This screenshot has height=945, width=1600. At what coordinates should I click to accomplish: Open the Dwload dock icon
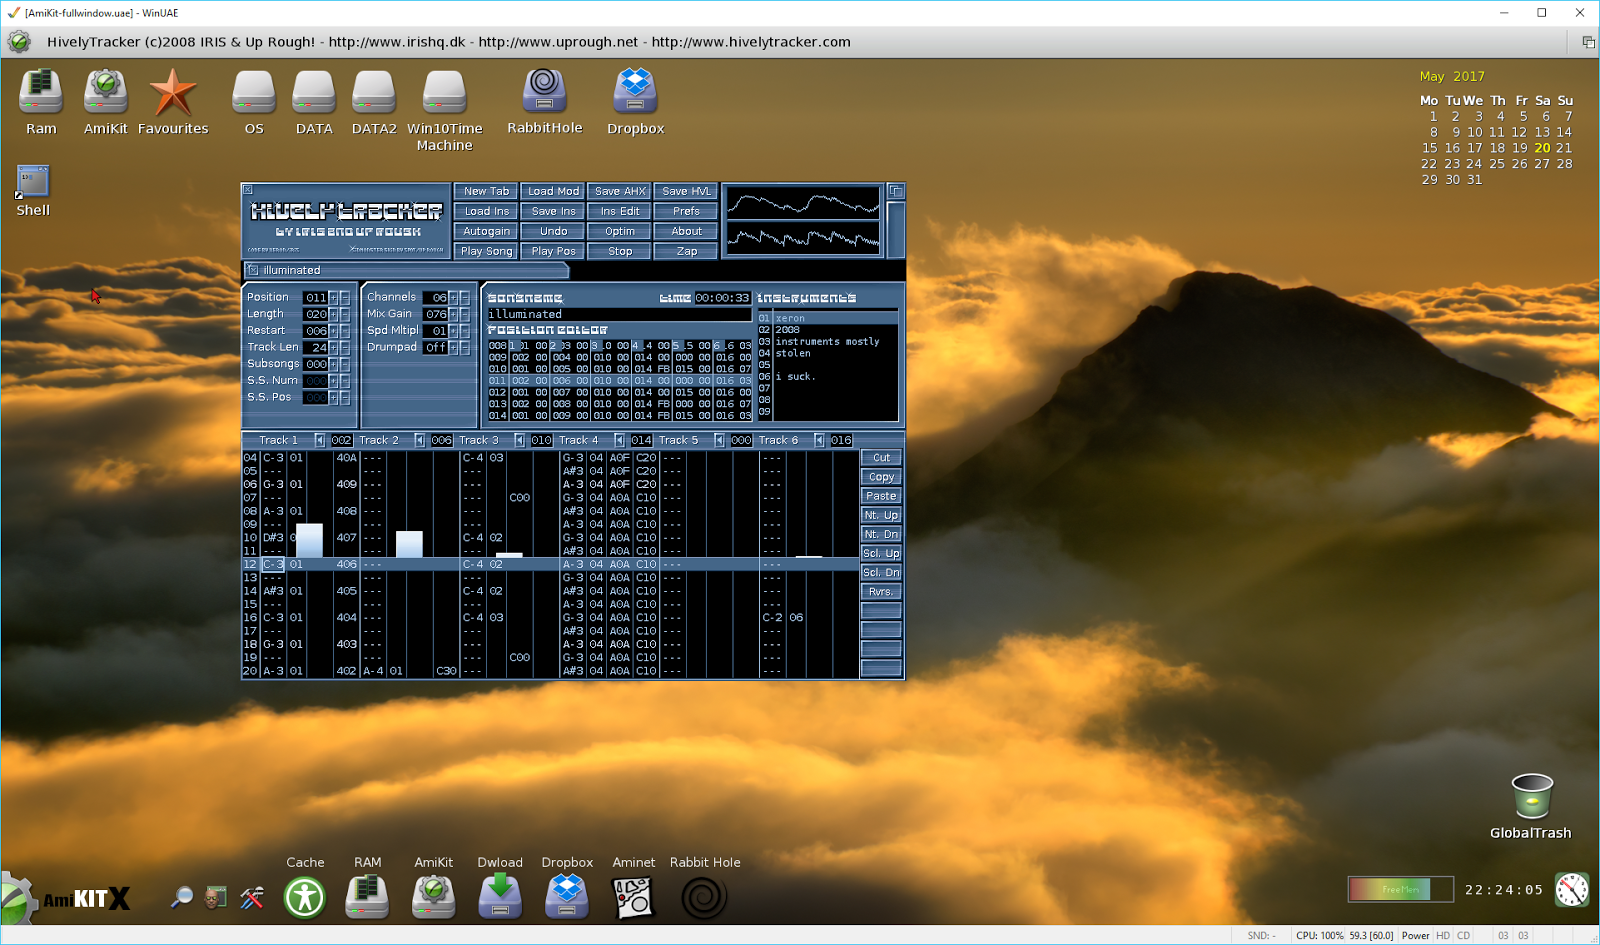tap(500, 896)
